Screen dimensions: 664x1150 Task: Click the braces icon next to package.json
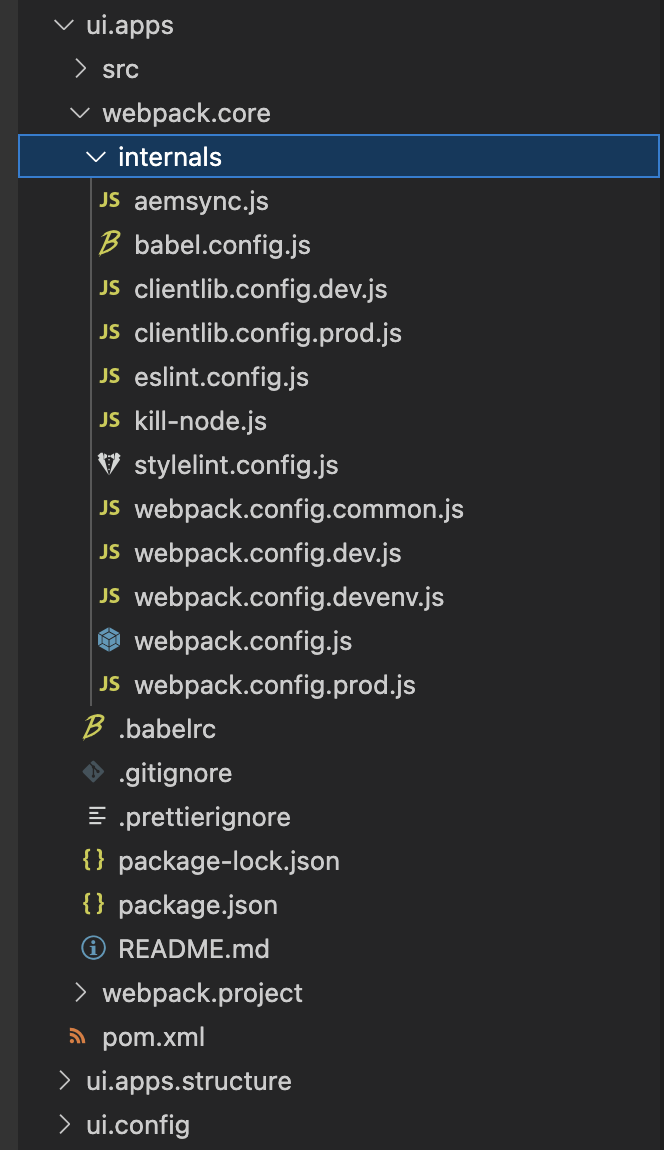pos(93,904)
